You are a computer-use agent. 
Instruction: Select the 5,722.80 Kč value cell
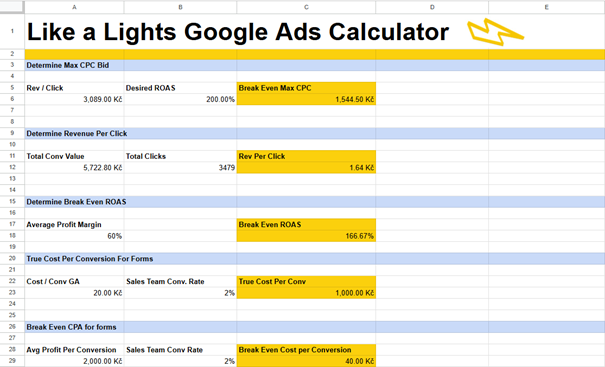click(x=74, y=167)
